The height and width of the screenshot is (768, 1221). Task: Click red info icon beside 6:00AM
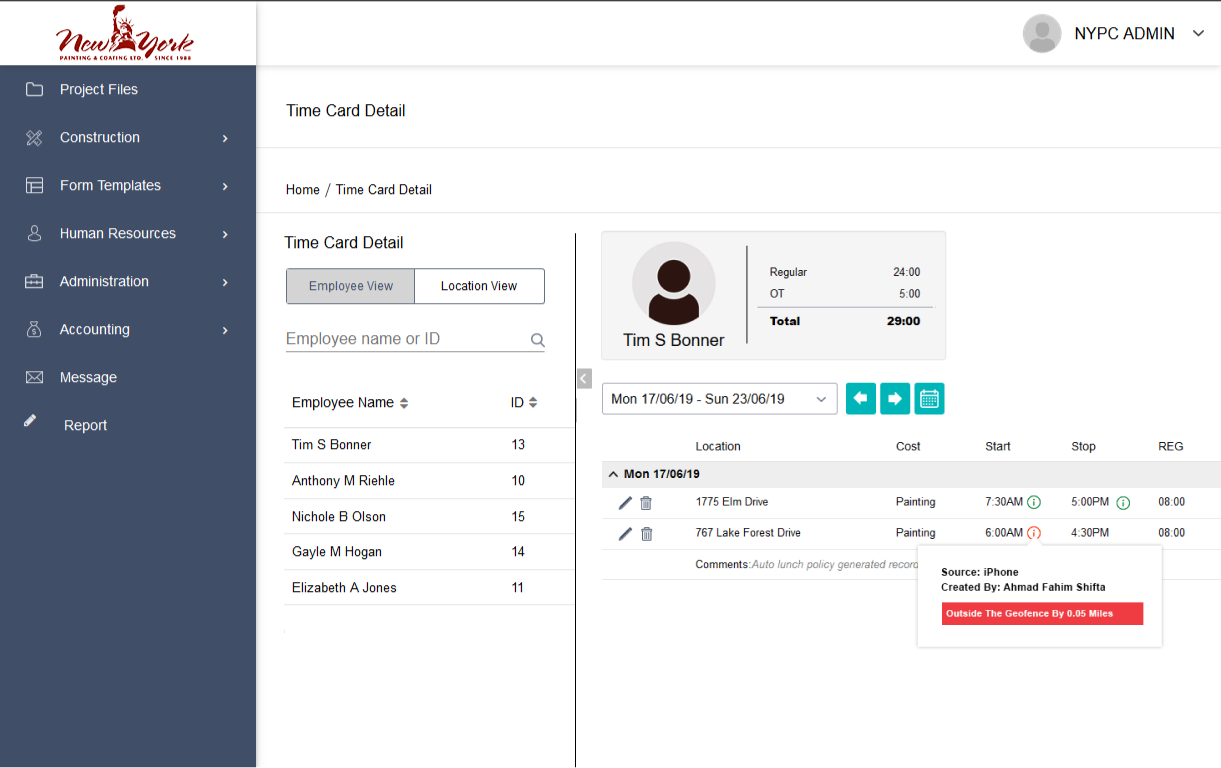(x=1034, y=533)
